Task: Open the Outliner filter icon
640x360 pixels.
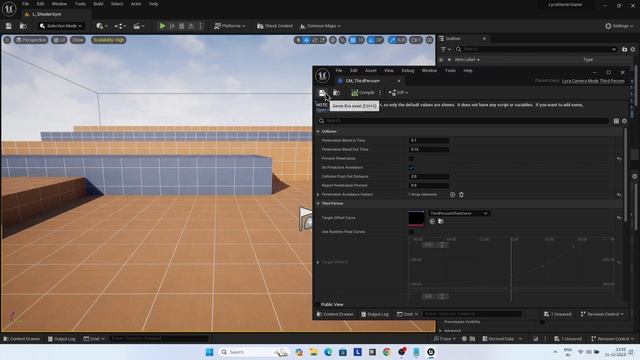Action: coord(445,49)
